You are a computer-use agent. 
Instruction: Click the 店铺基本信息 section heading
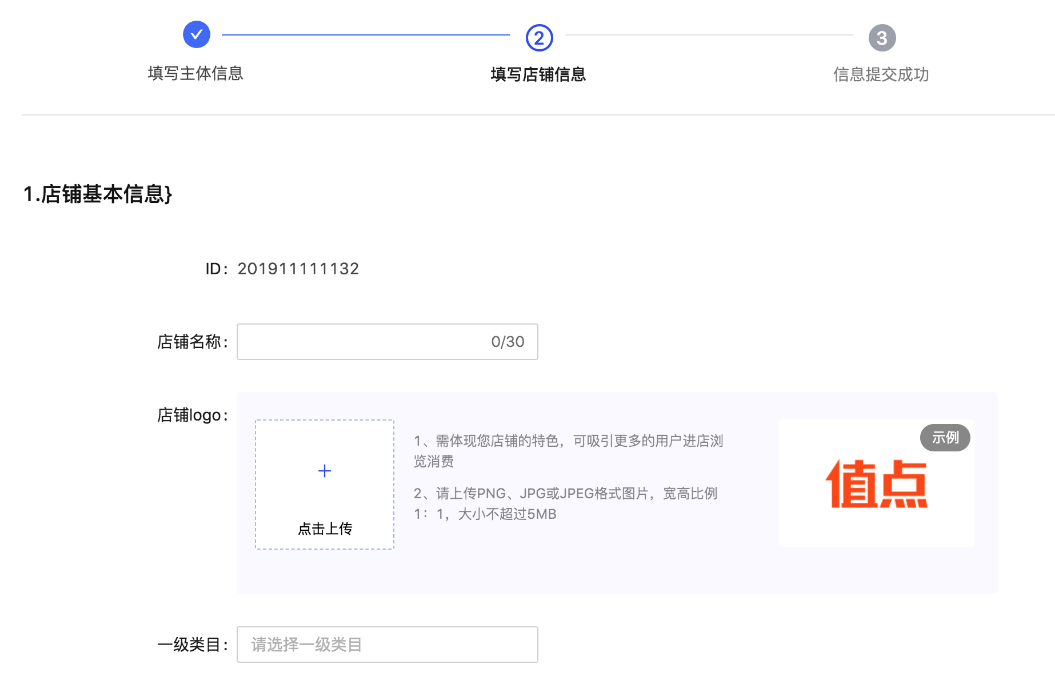coord(98,195)
